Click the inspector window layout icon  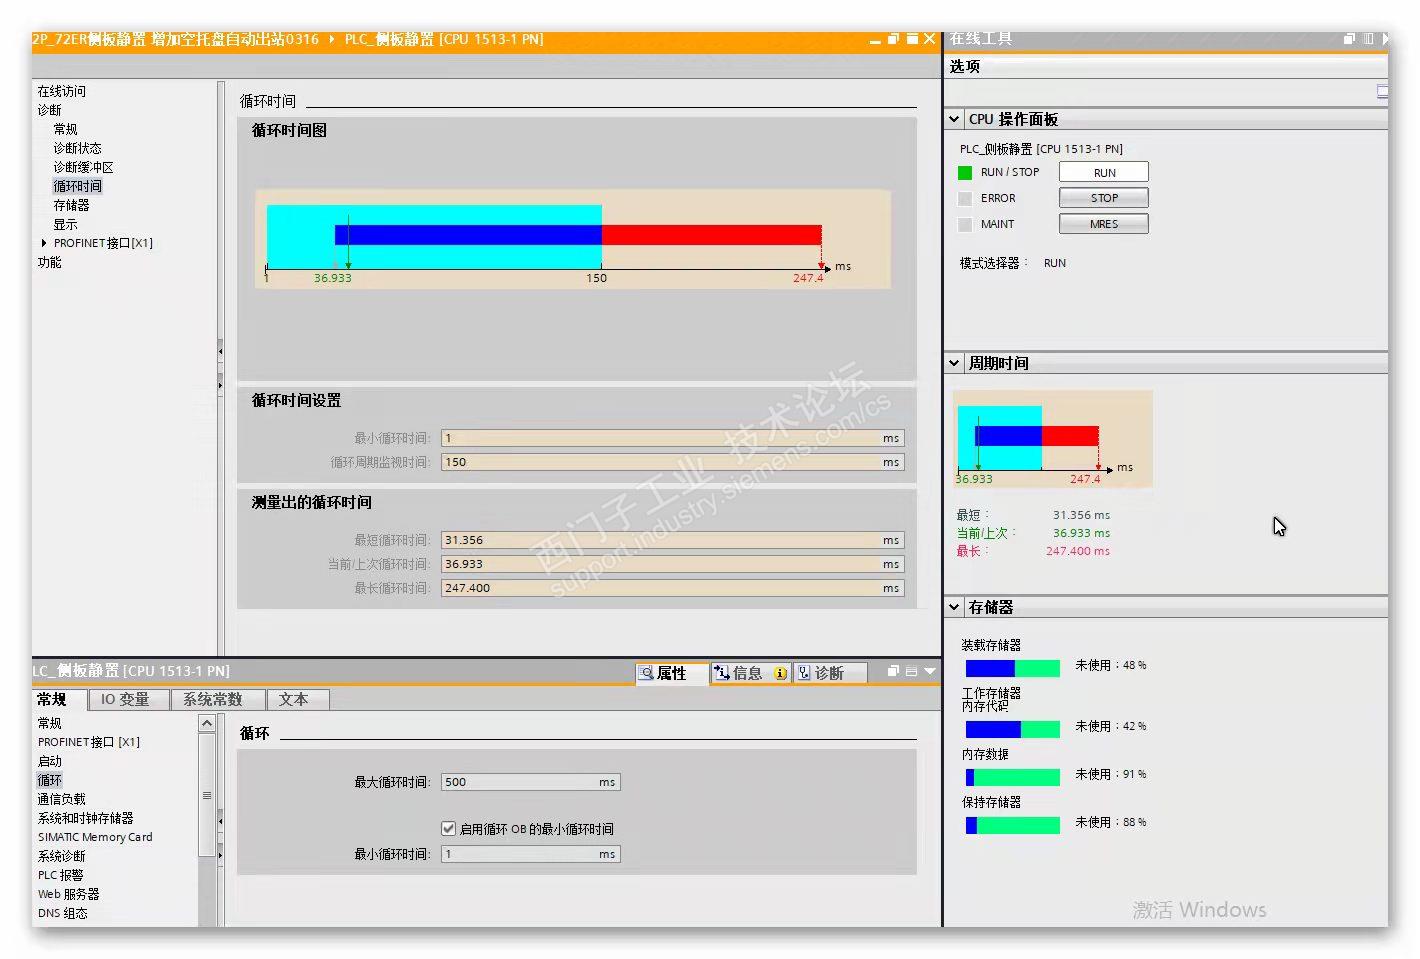[x=911, y=671]
